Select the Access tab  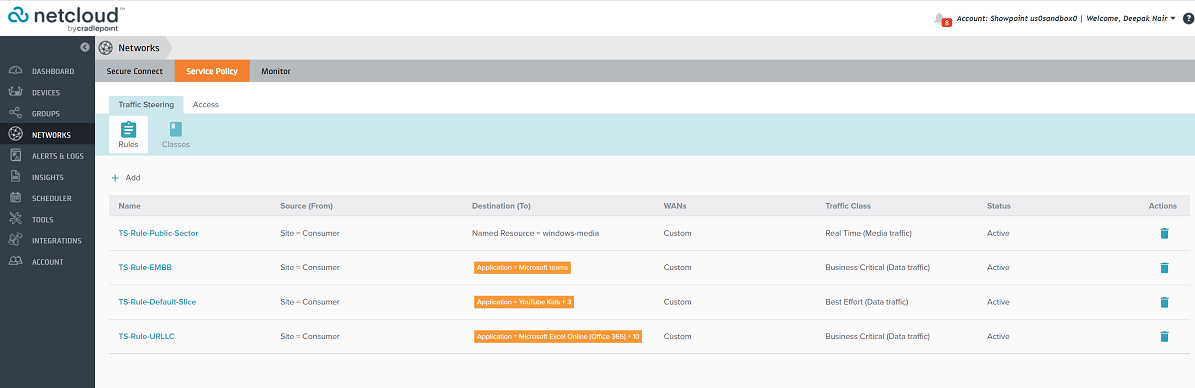[x=206, y=104]
